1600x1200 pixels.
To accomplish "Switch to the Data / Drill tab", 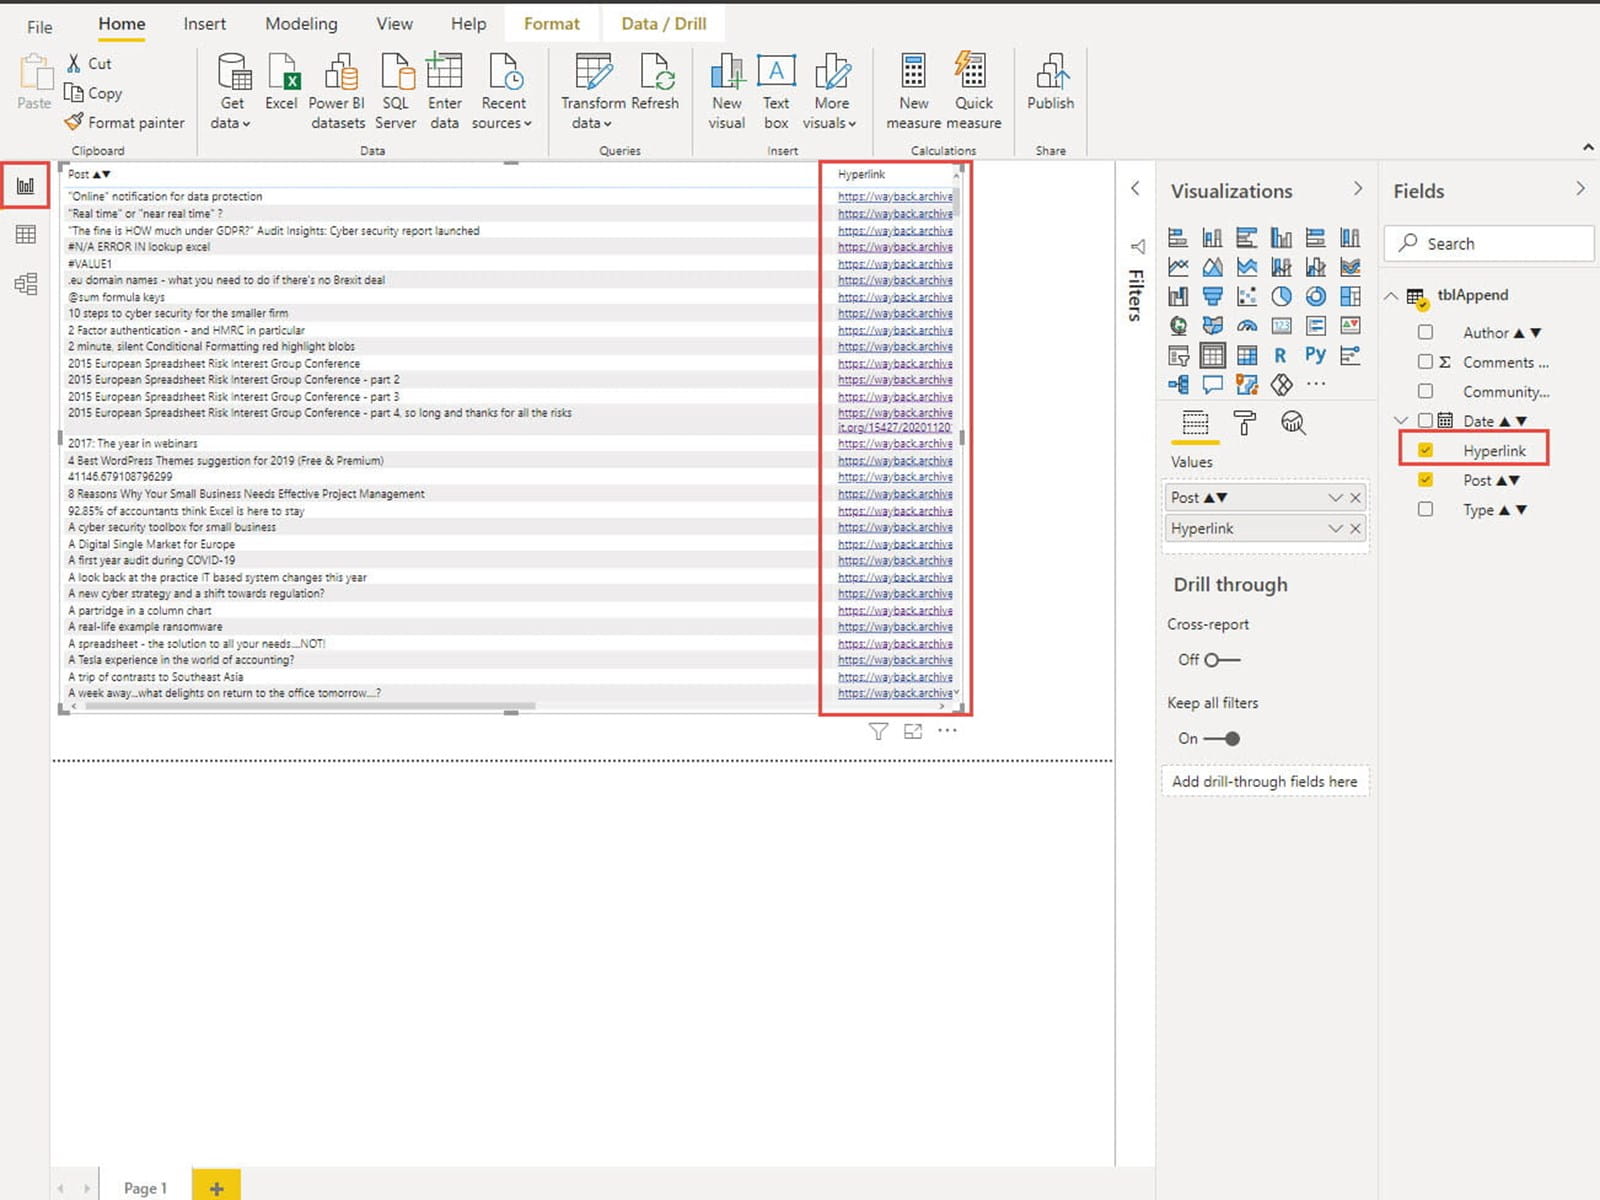I will (663, 24).
